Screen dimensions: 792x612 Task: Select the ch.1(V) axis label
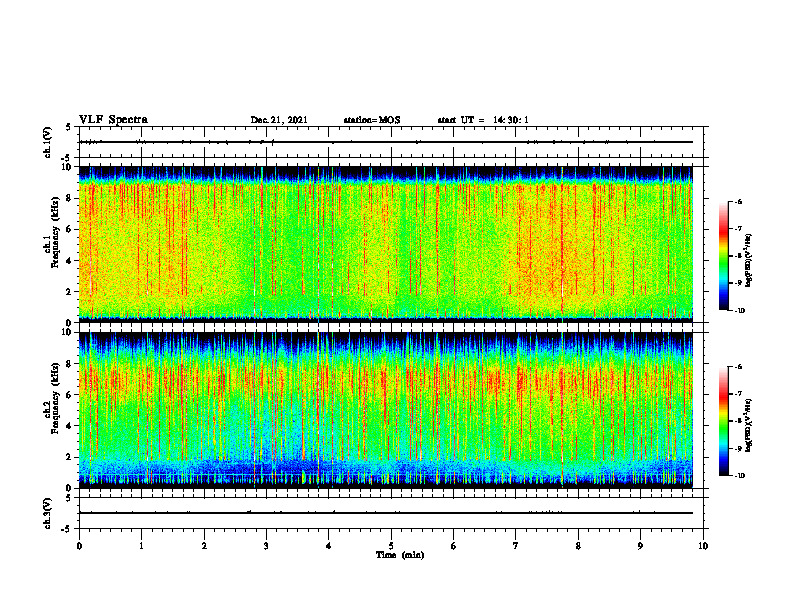pyautogui.click(x=48, y=142)
